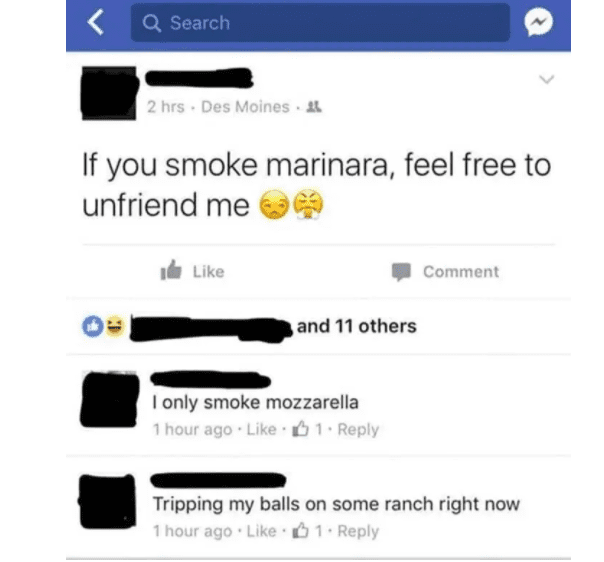This screenshot has width=604, height=562.
Task: Comment on the marinara post
Action: [x=445, y=272]
